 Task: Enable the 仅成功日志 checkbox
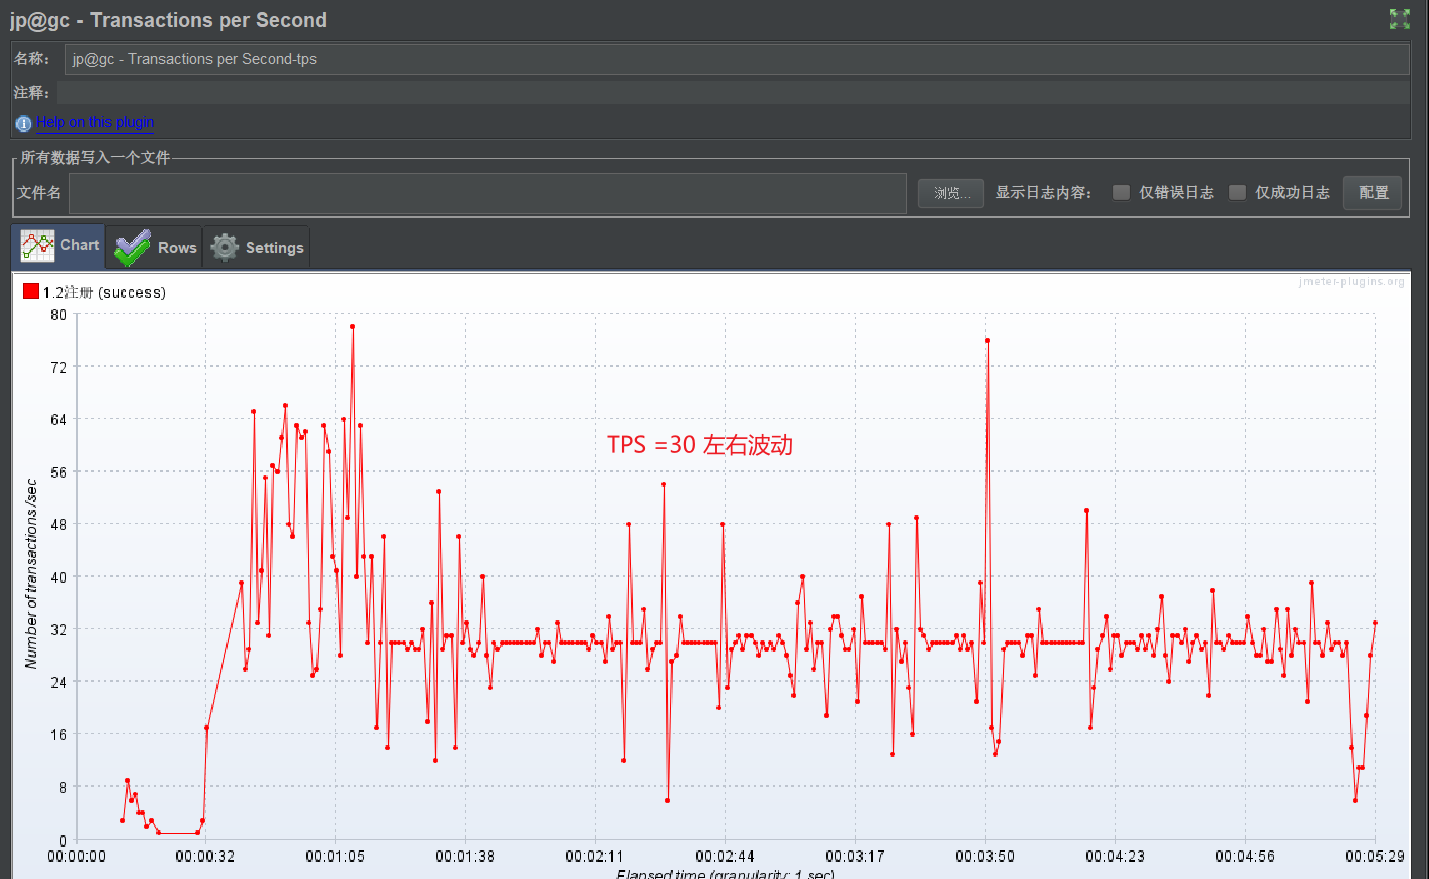pos(1237,192)
